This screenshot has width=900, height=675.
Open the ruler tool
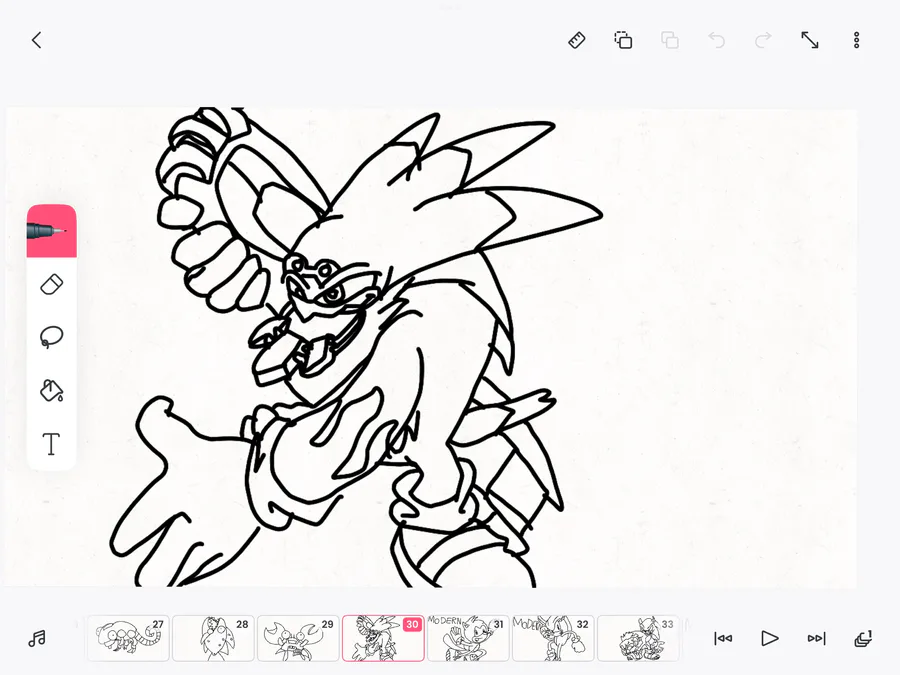tap(577, 40)
